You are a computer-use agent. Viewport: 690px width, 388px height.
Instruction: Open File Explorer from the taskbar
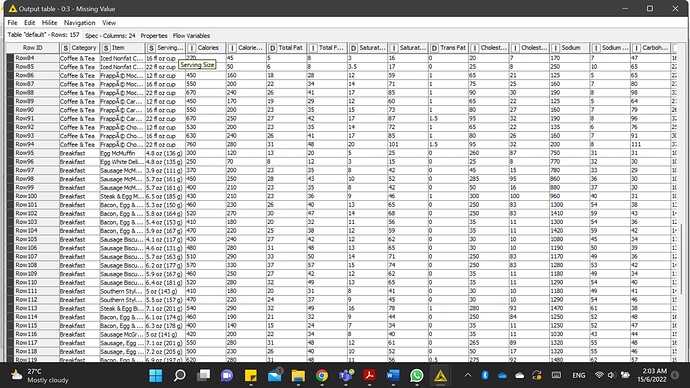[x=298, y=375]
